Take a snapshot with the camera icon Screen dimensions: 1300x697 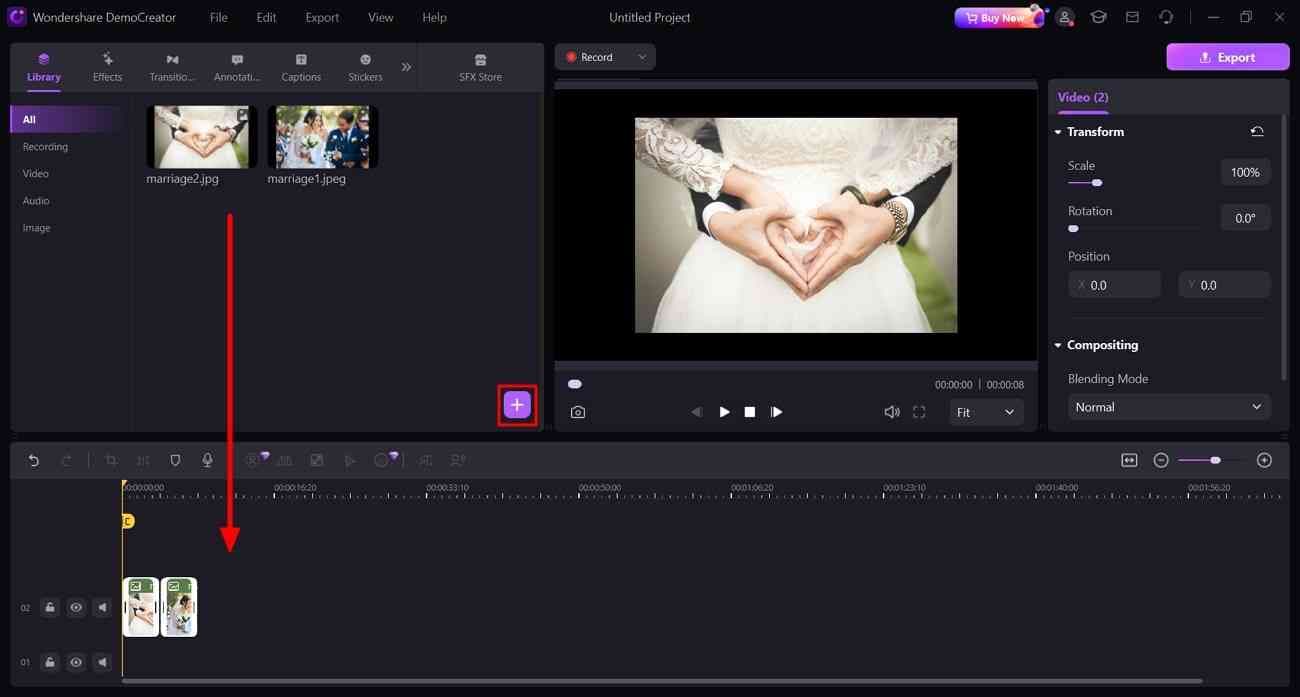(578, 412)
